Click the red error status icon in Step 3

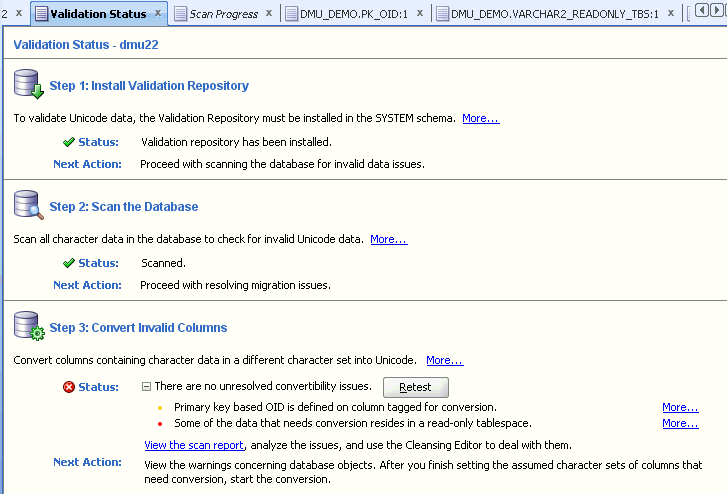(x=69, y=387)
